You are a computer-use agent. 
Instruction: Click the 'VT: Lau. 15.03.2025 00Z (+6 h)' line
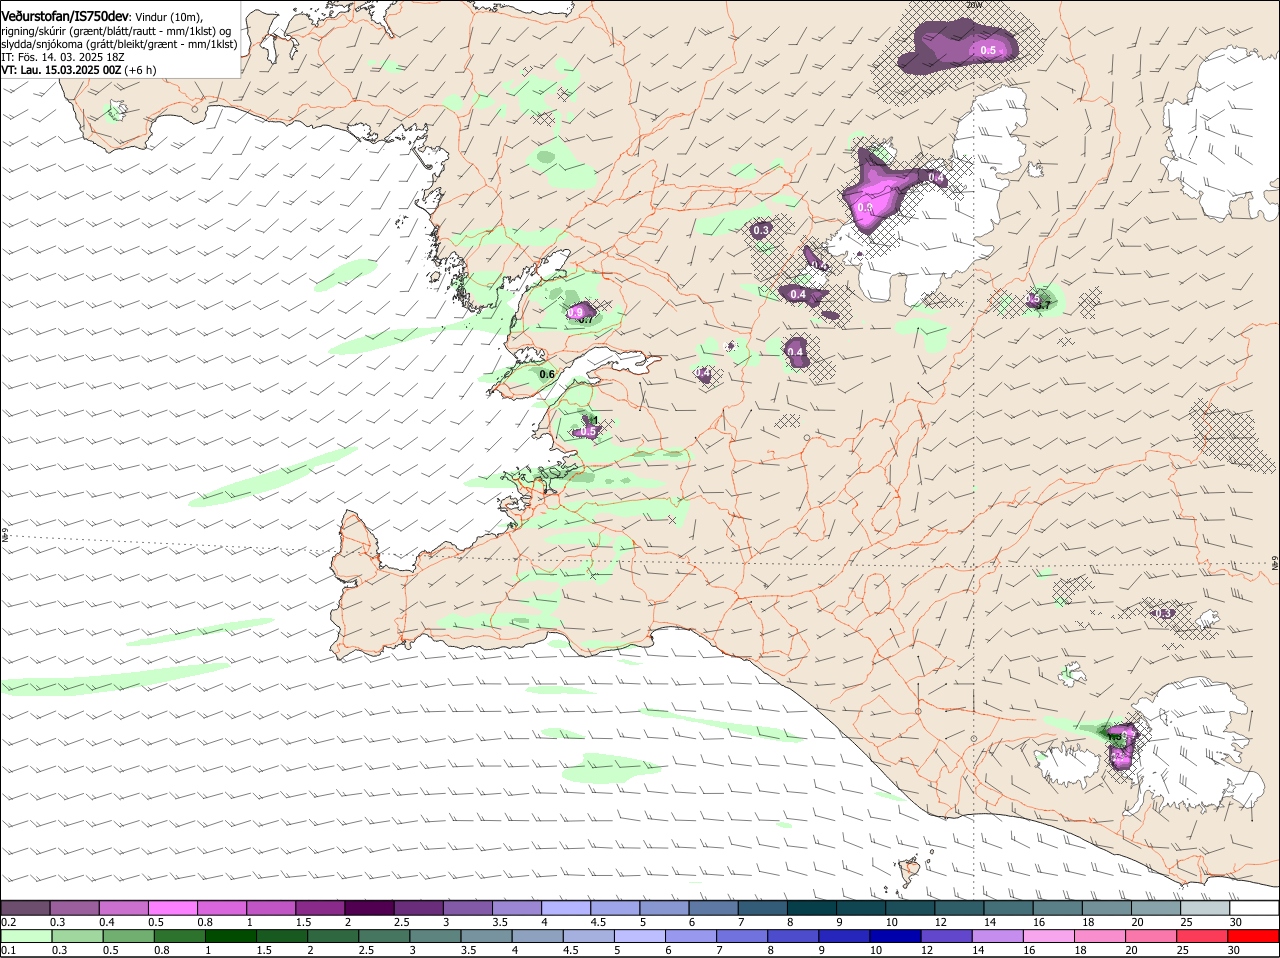(x=79, y=70)
